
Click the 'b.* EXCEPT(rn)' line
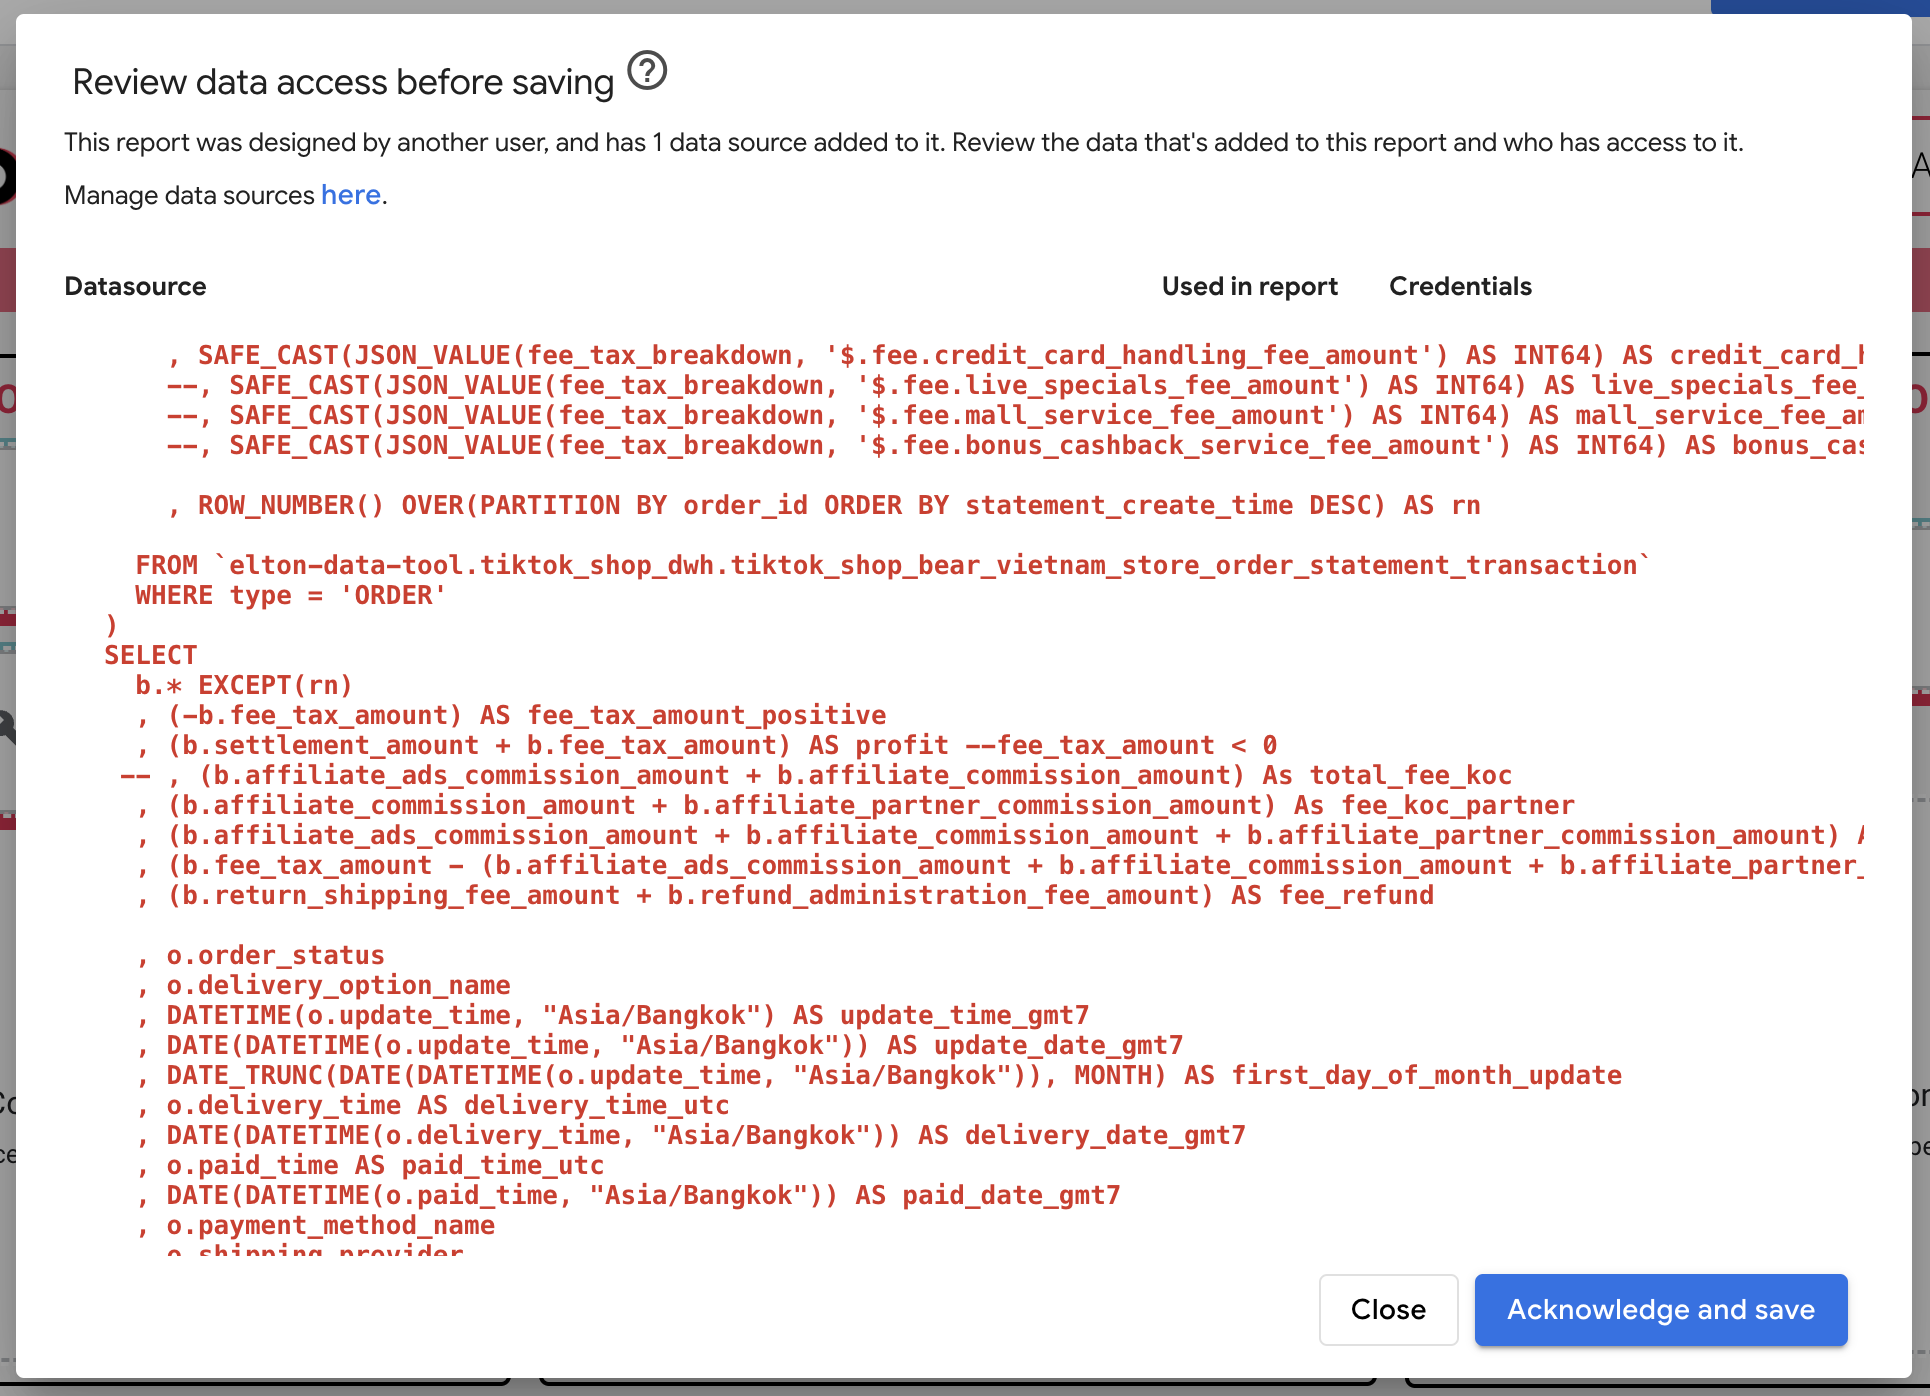(x=244, y=685)
